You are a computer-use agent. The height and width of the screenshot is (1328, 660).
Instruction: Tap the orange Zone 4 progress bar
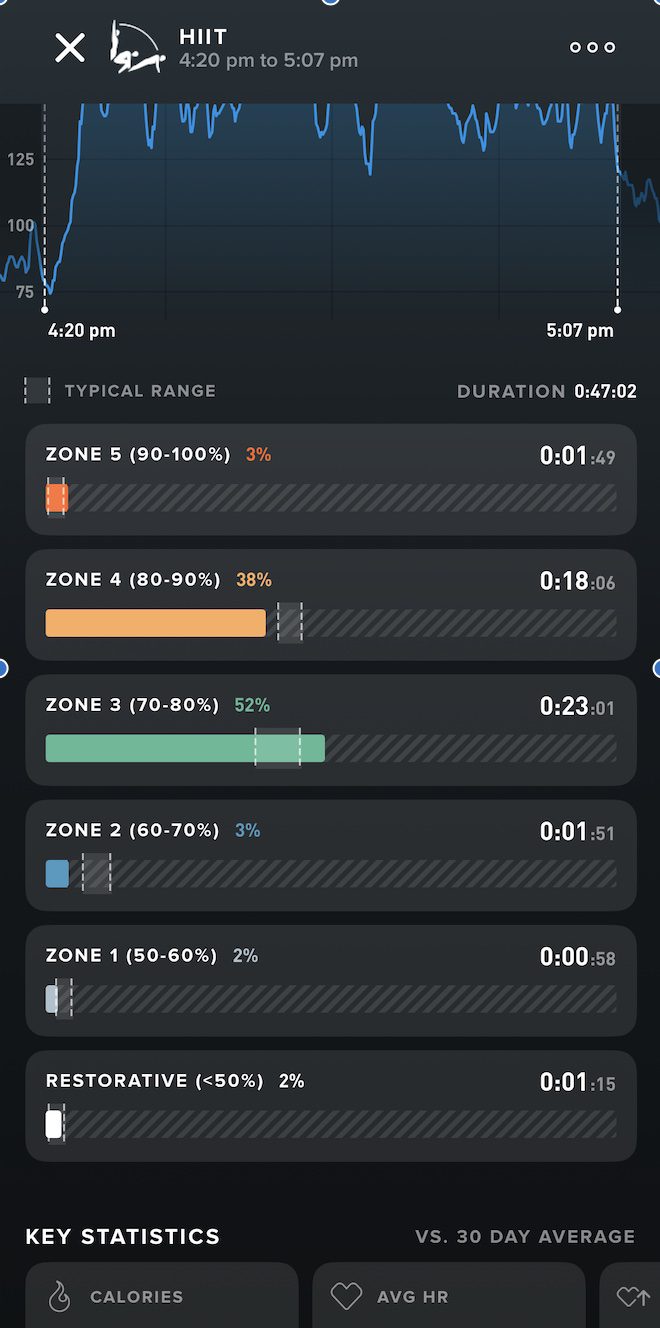(155, 623)
